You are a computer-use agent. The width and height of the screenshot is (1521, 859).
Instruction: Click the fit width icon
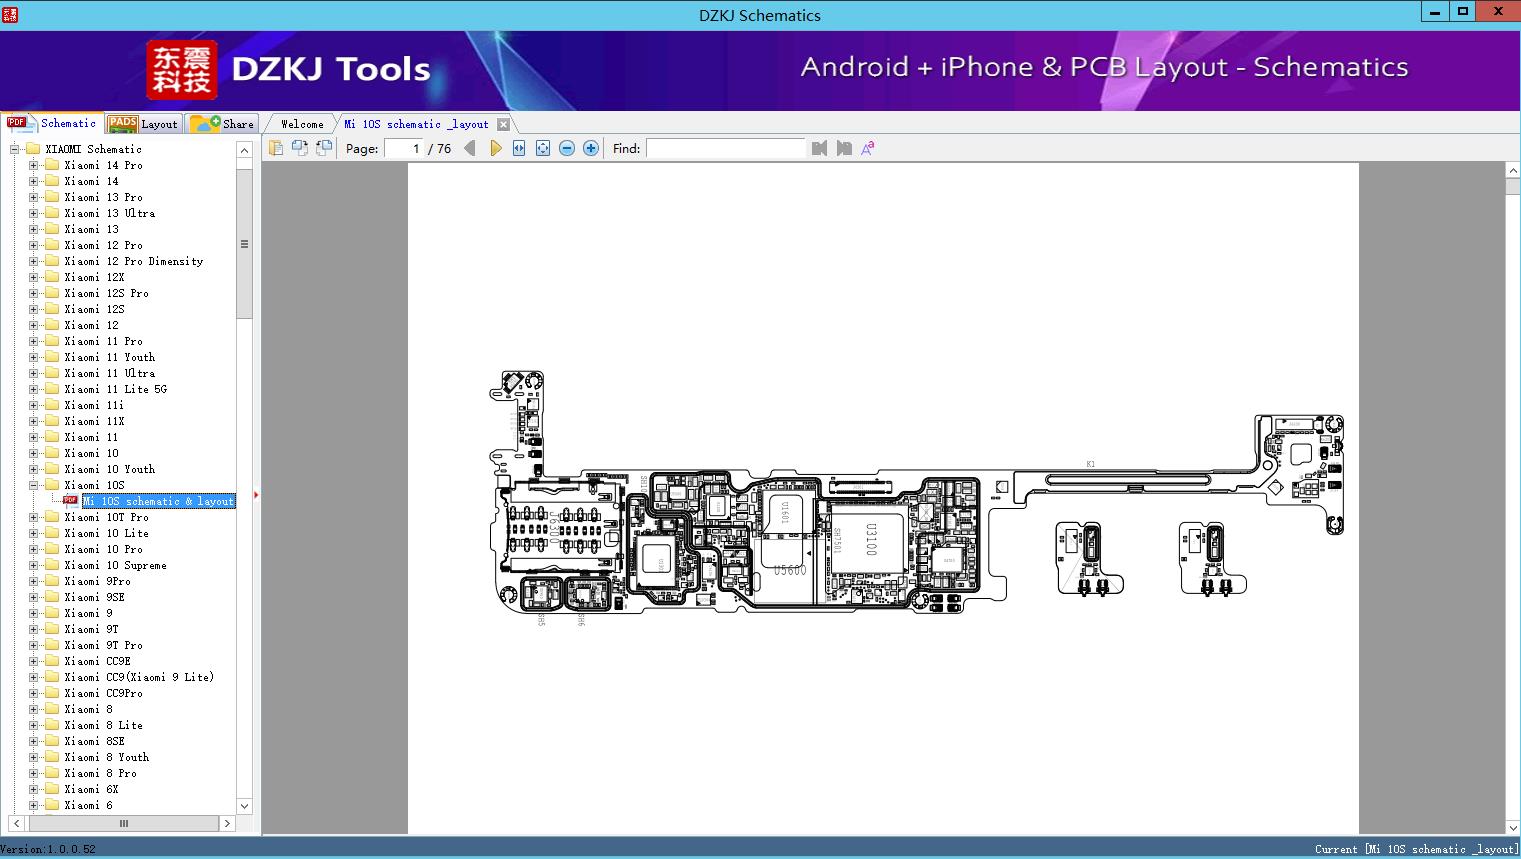[519, 148]
